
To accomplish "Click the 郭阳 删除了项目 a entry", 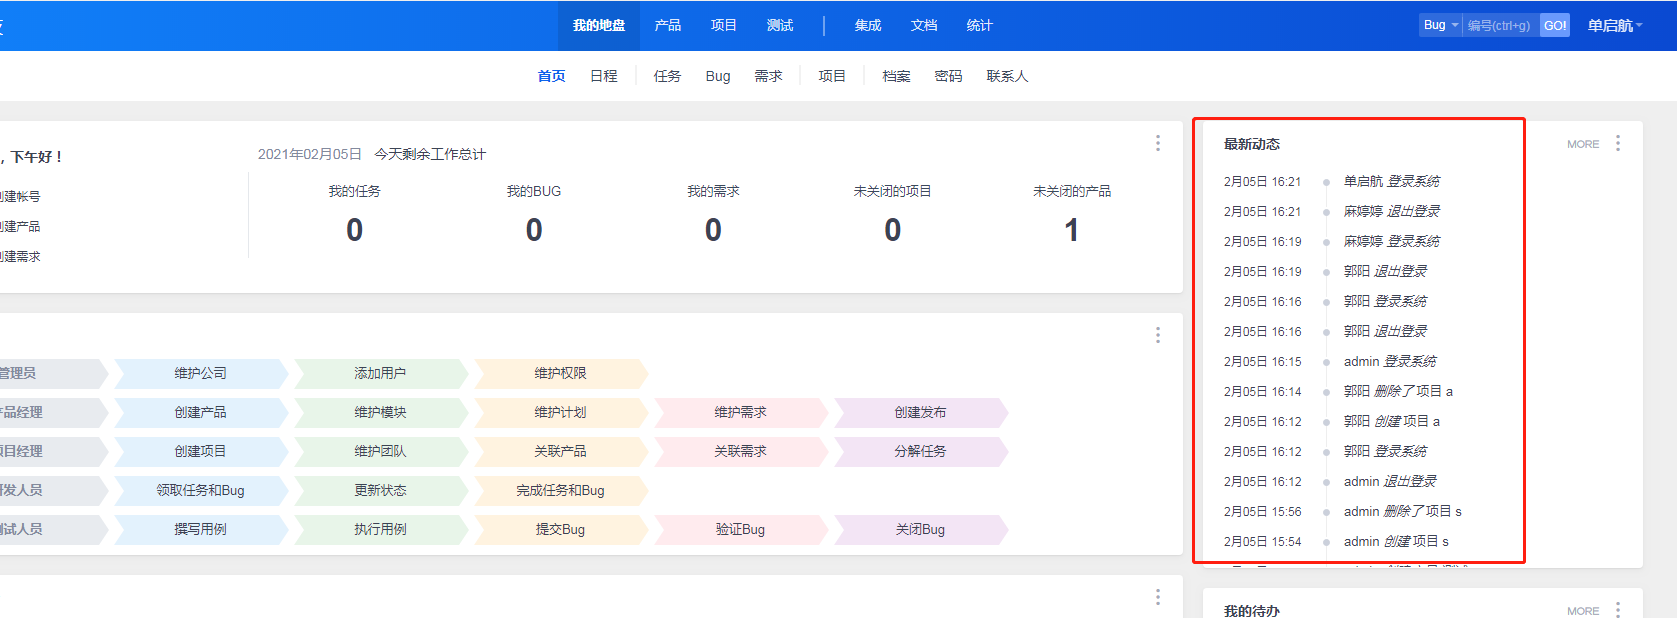I will click(1398, 391).
